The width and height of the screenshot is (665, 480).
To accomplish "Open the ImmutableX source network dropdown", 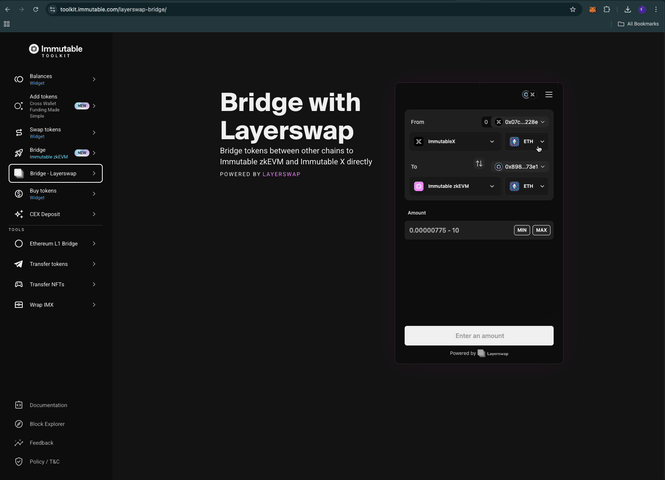I will click(455, 142).
